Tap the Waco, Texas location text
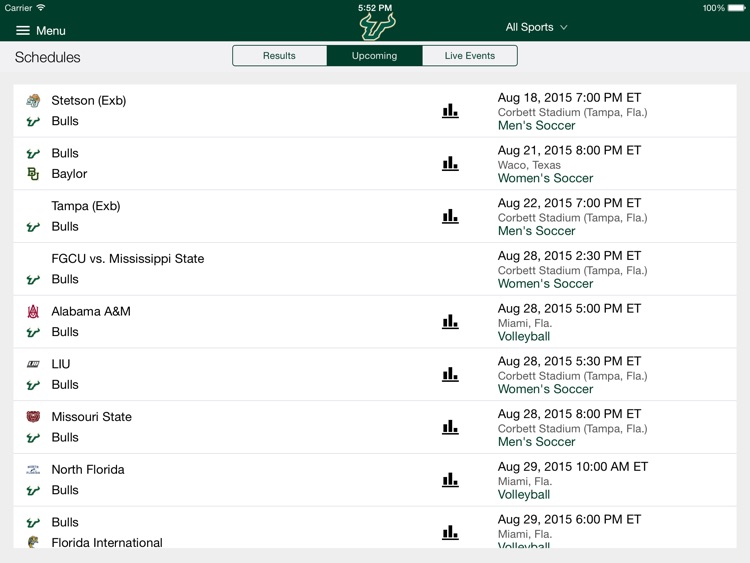This screenshot has height=563, width=750. tap(529, 165)
